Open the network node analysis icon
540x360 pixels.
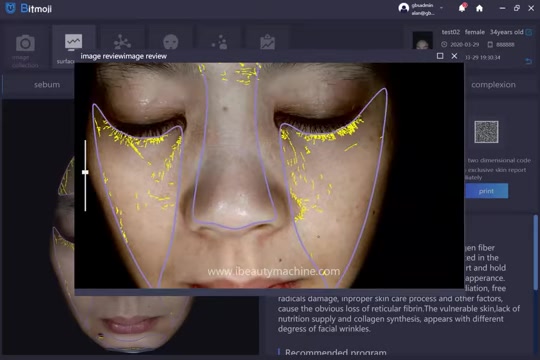pos(122,42)
